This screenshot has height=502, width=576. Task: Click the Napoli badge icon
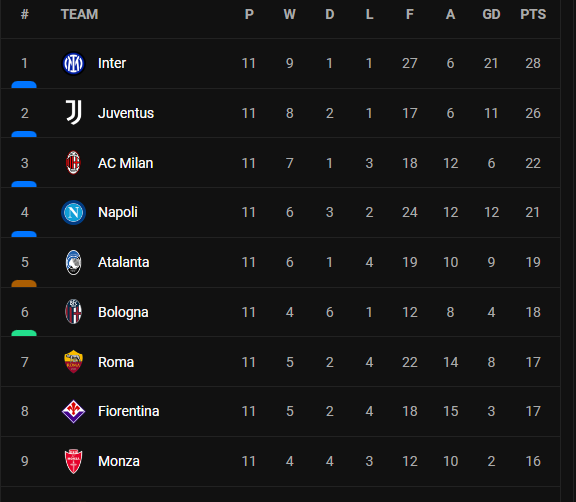[x=73, y=212]
